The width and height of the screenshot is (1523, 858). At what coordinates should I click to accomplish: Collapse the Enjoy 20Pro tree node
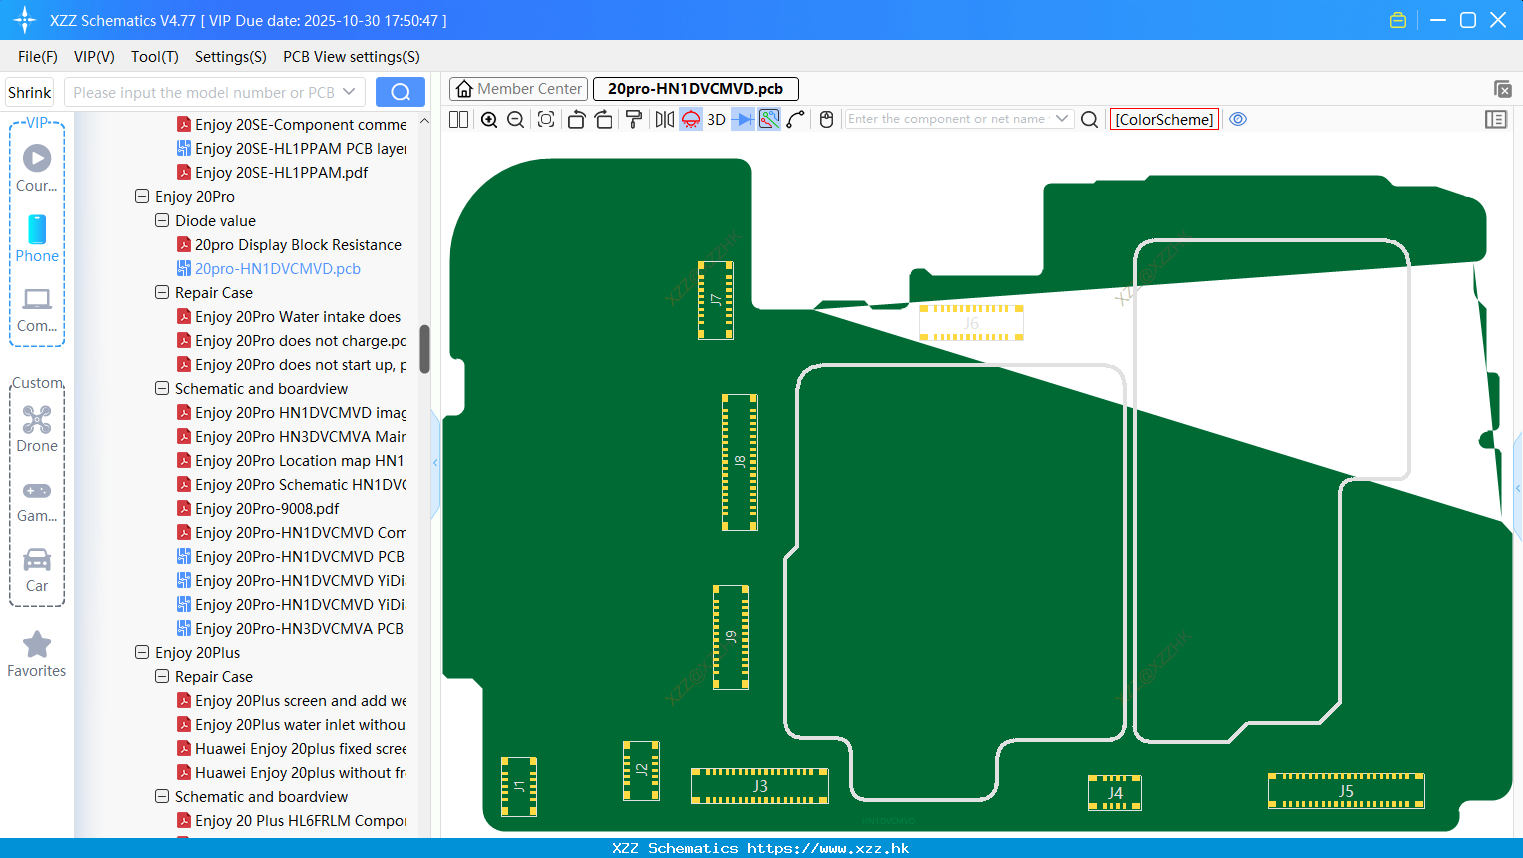[142, 197]
